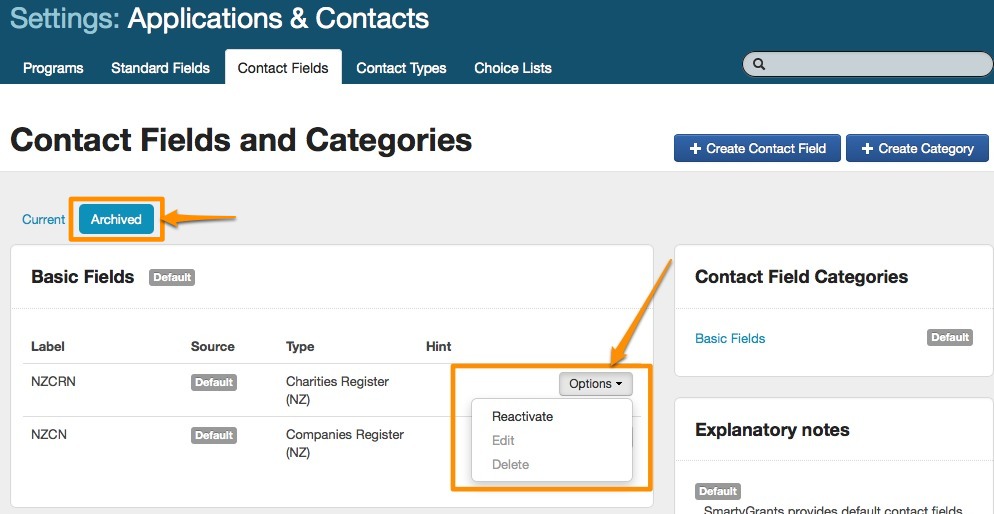The width and height of the screenshot is (994, 514).
Task: Show Current contact fields
Action: click(44, 220)
